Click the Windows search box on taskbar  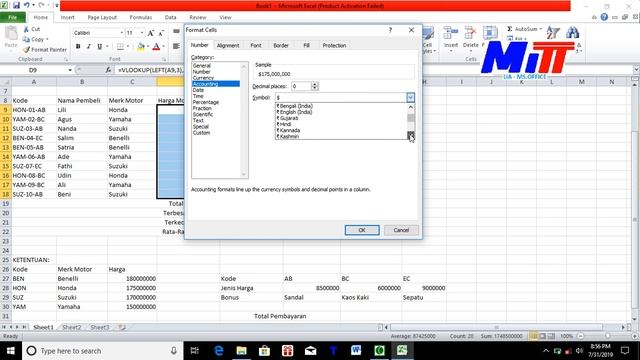coord(102,351)
